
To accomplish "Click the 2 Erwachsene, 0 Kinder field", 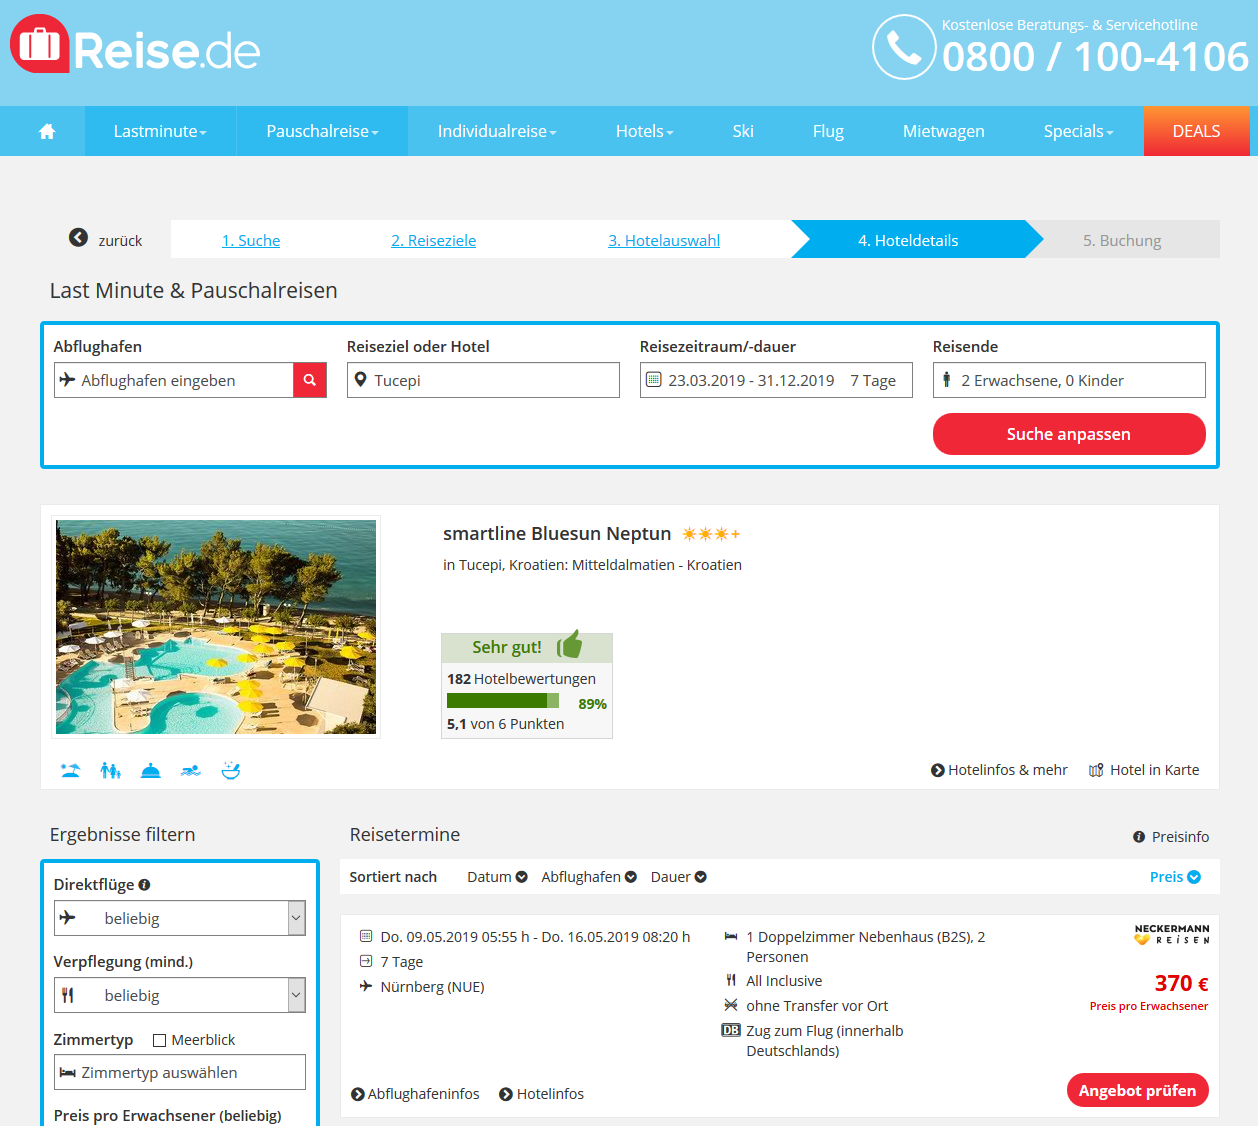I will (x=1069, y=380).
